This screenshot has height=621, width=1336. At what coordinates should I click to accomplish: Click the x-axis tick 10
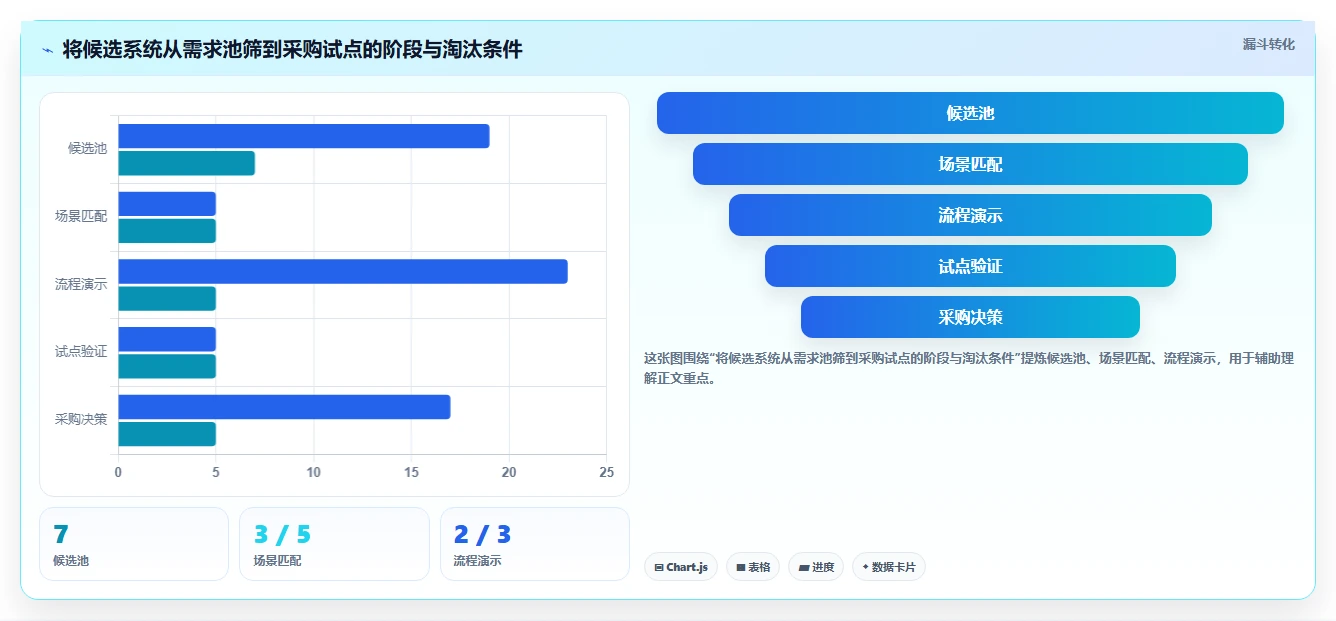coord(313,472)
